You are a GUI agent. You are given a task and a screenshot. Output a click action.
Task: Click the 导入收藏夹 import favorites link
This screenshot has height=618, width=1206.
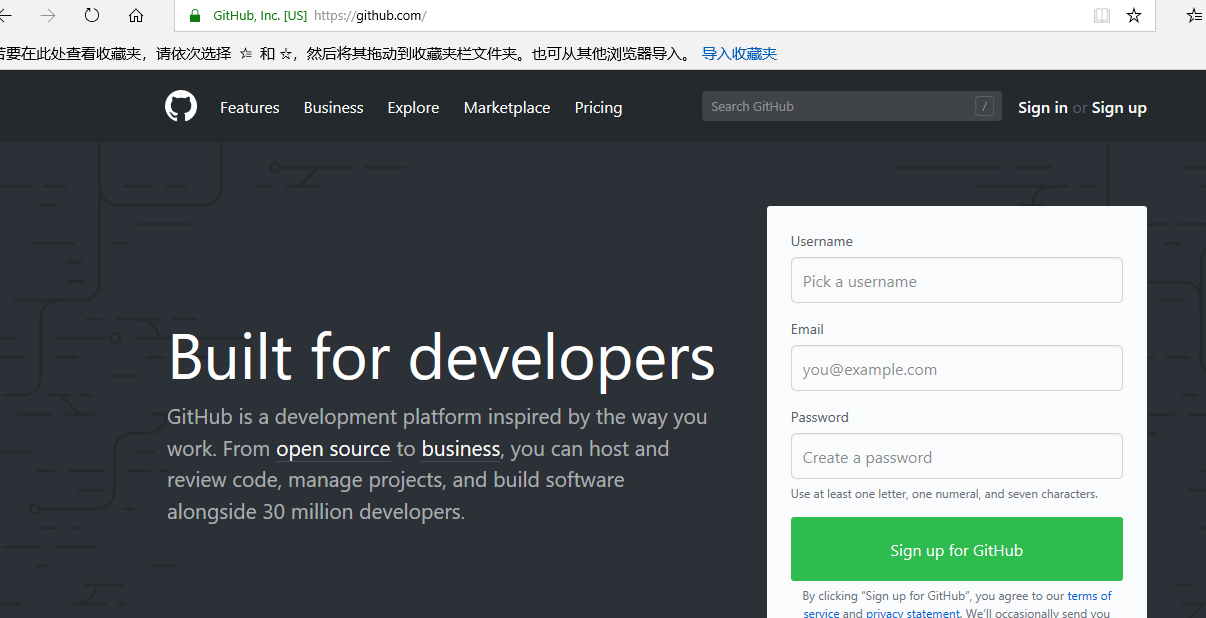click(739, 54)
